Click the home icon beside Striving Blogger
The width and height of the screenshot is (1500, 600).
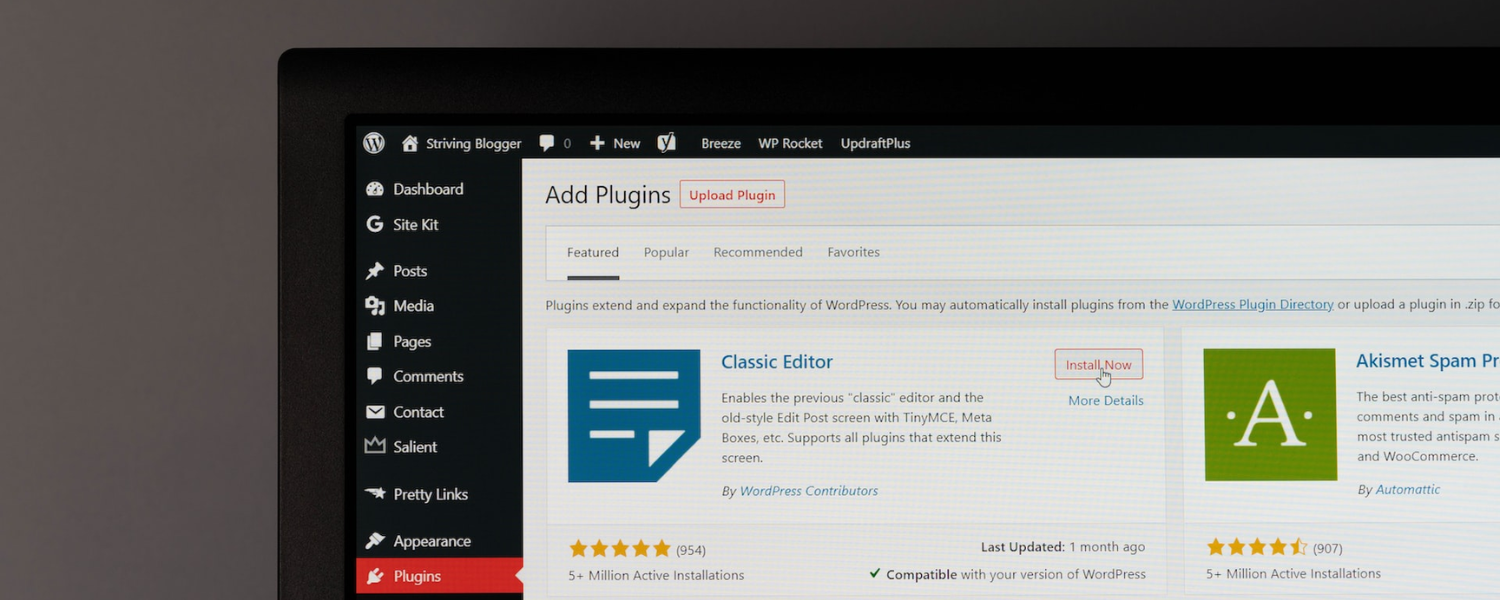[410, 143]
